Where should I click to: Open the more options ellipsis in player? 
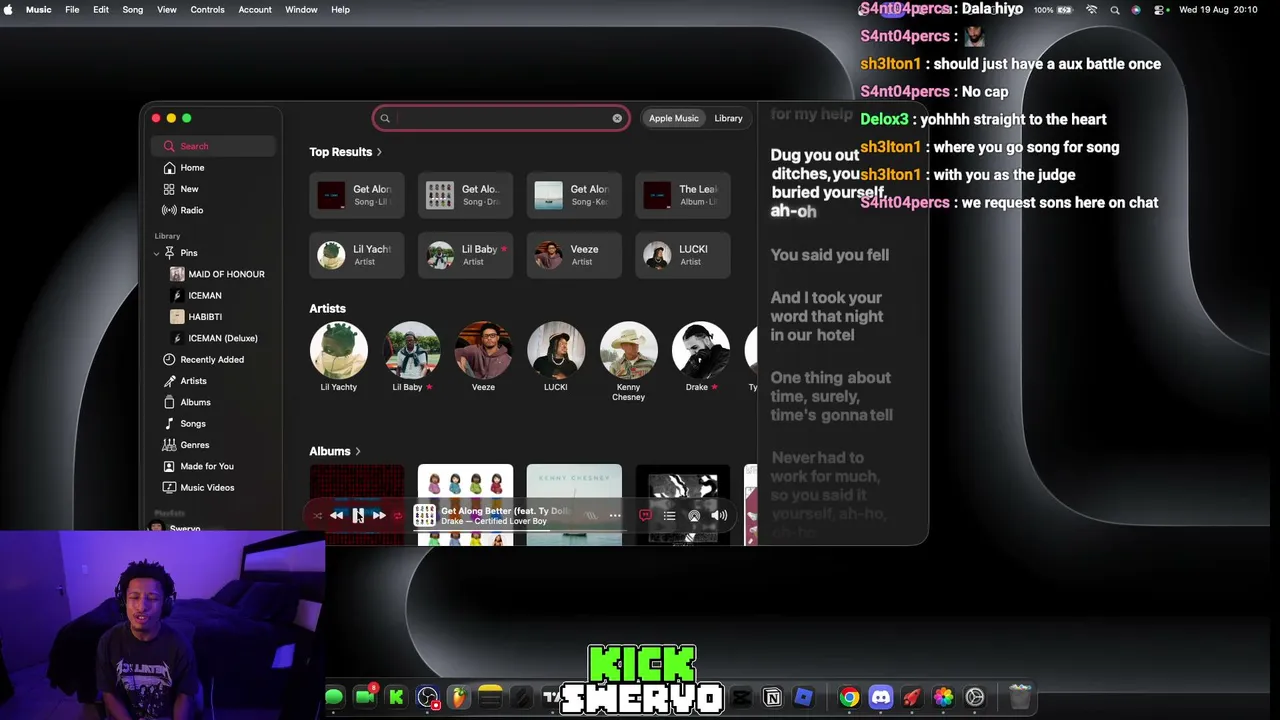(615, 516)
